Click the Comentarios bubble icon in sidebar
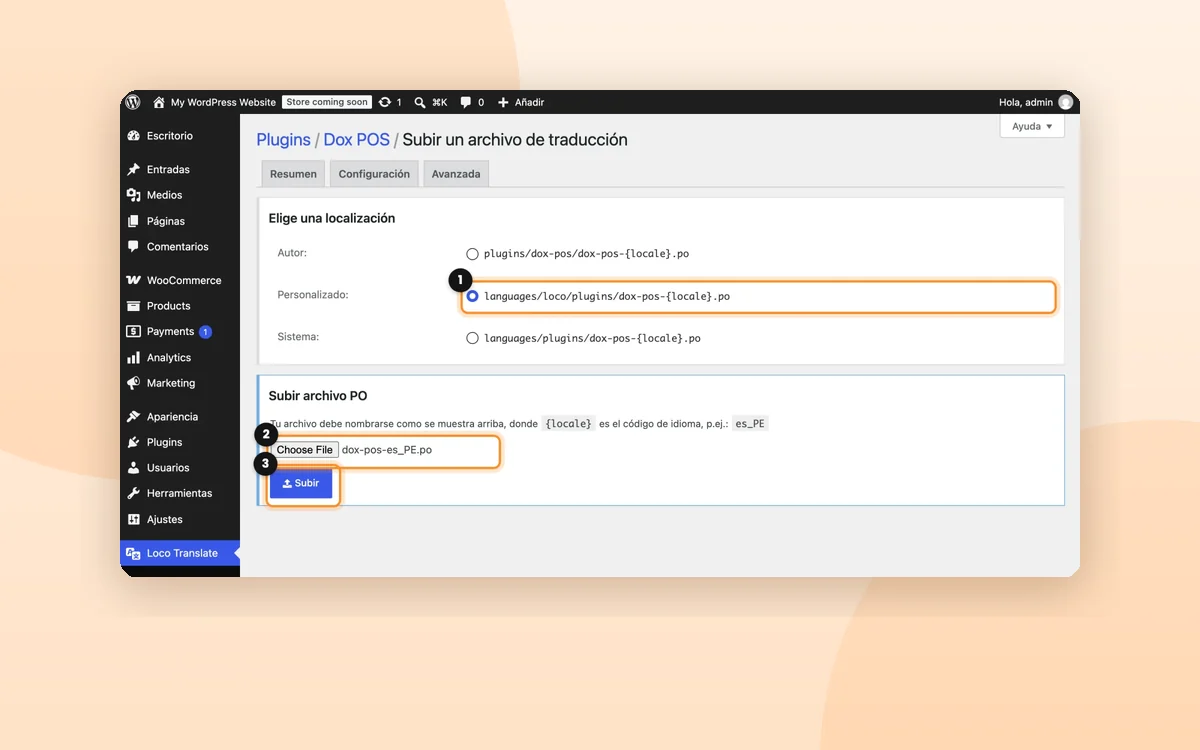 (x=133, y=246)
